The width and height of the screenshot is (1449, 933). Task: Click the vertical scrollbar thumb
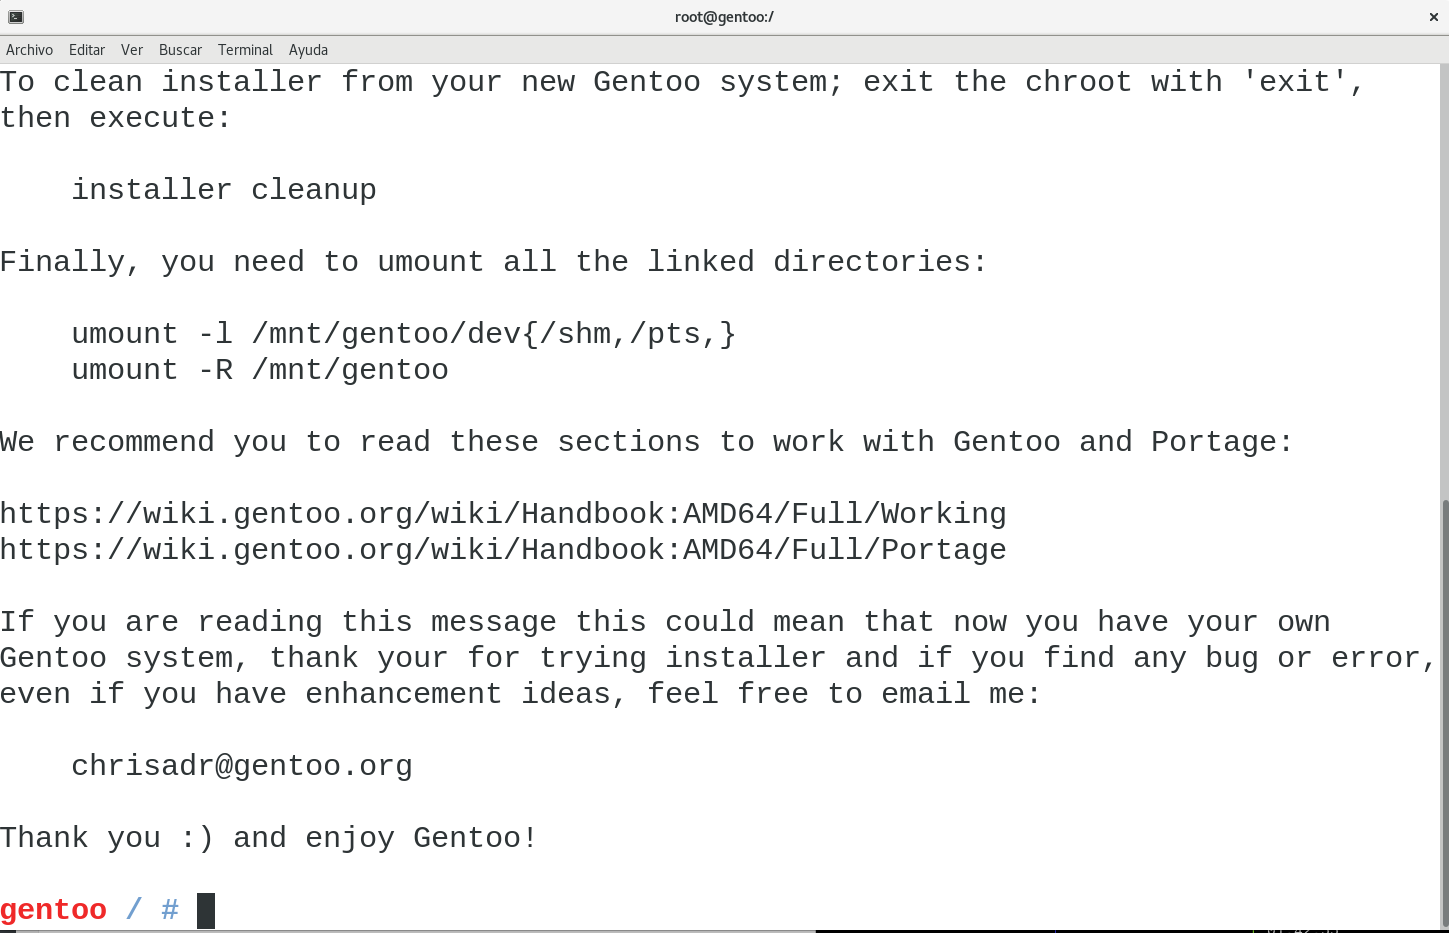(x=1444, y=714)
